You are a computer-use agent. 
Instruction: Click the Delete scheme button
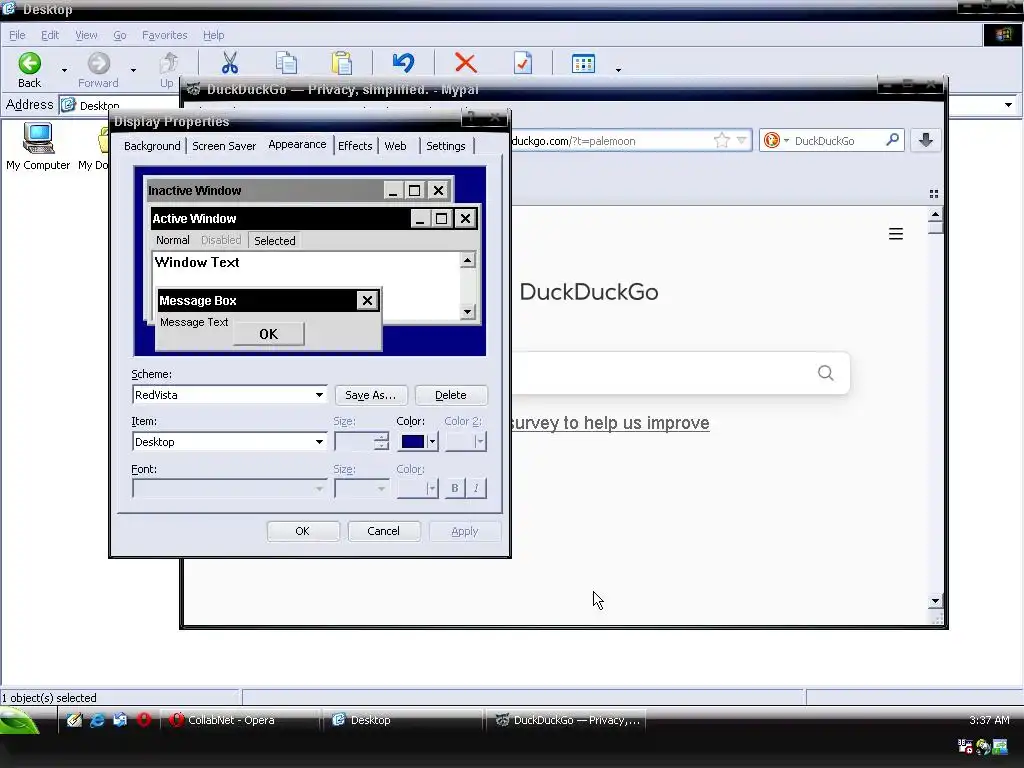click(x=451, y=395)
